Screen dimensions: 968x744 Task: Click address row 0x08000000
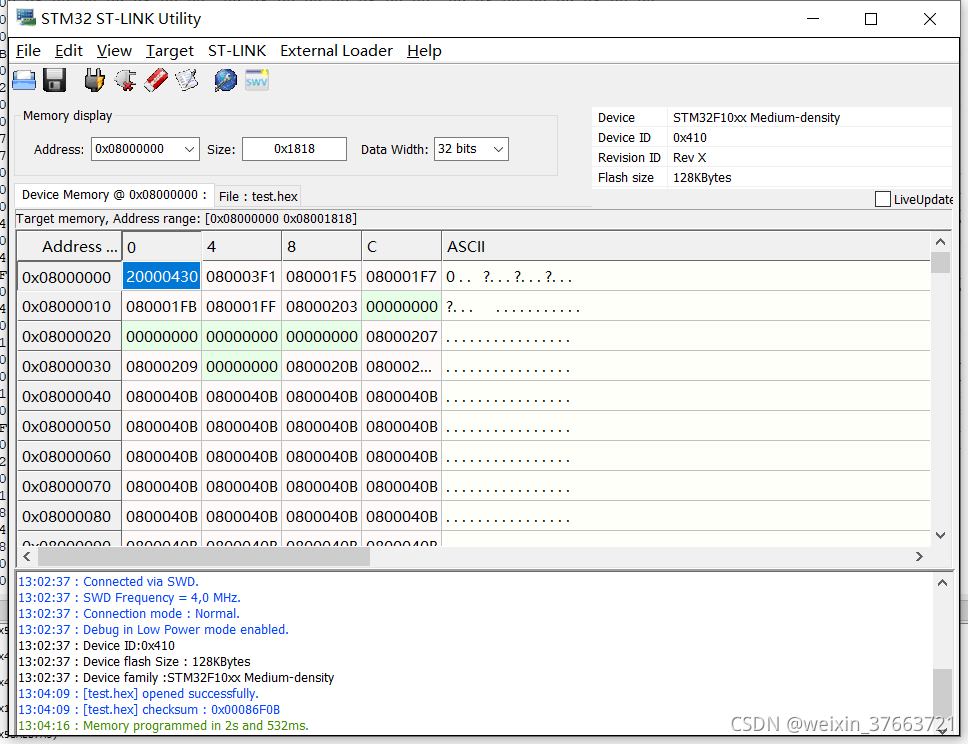(67, 277)
